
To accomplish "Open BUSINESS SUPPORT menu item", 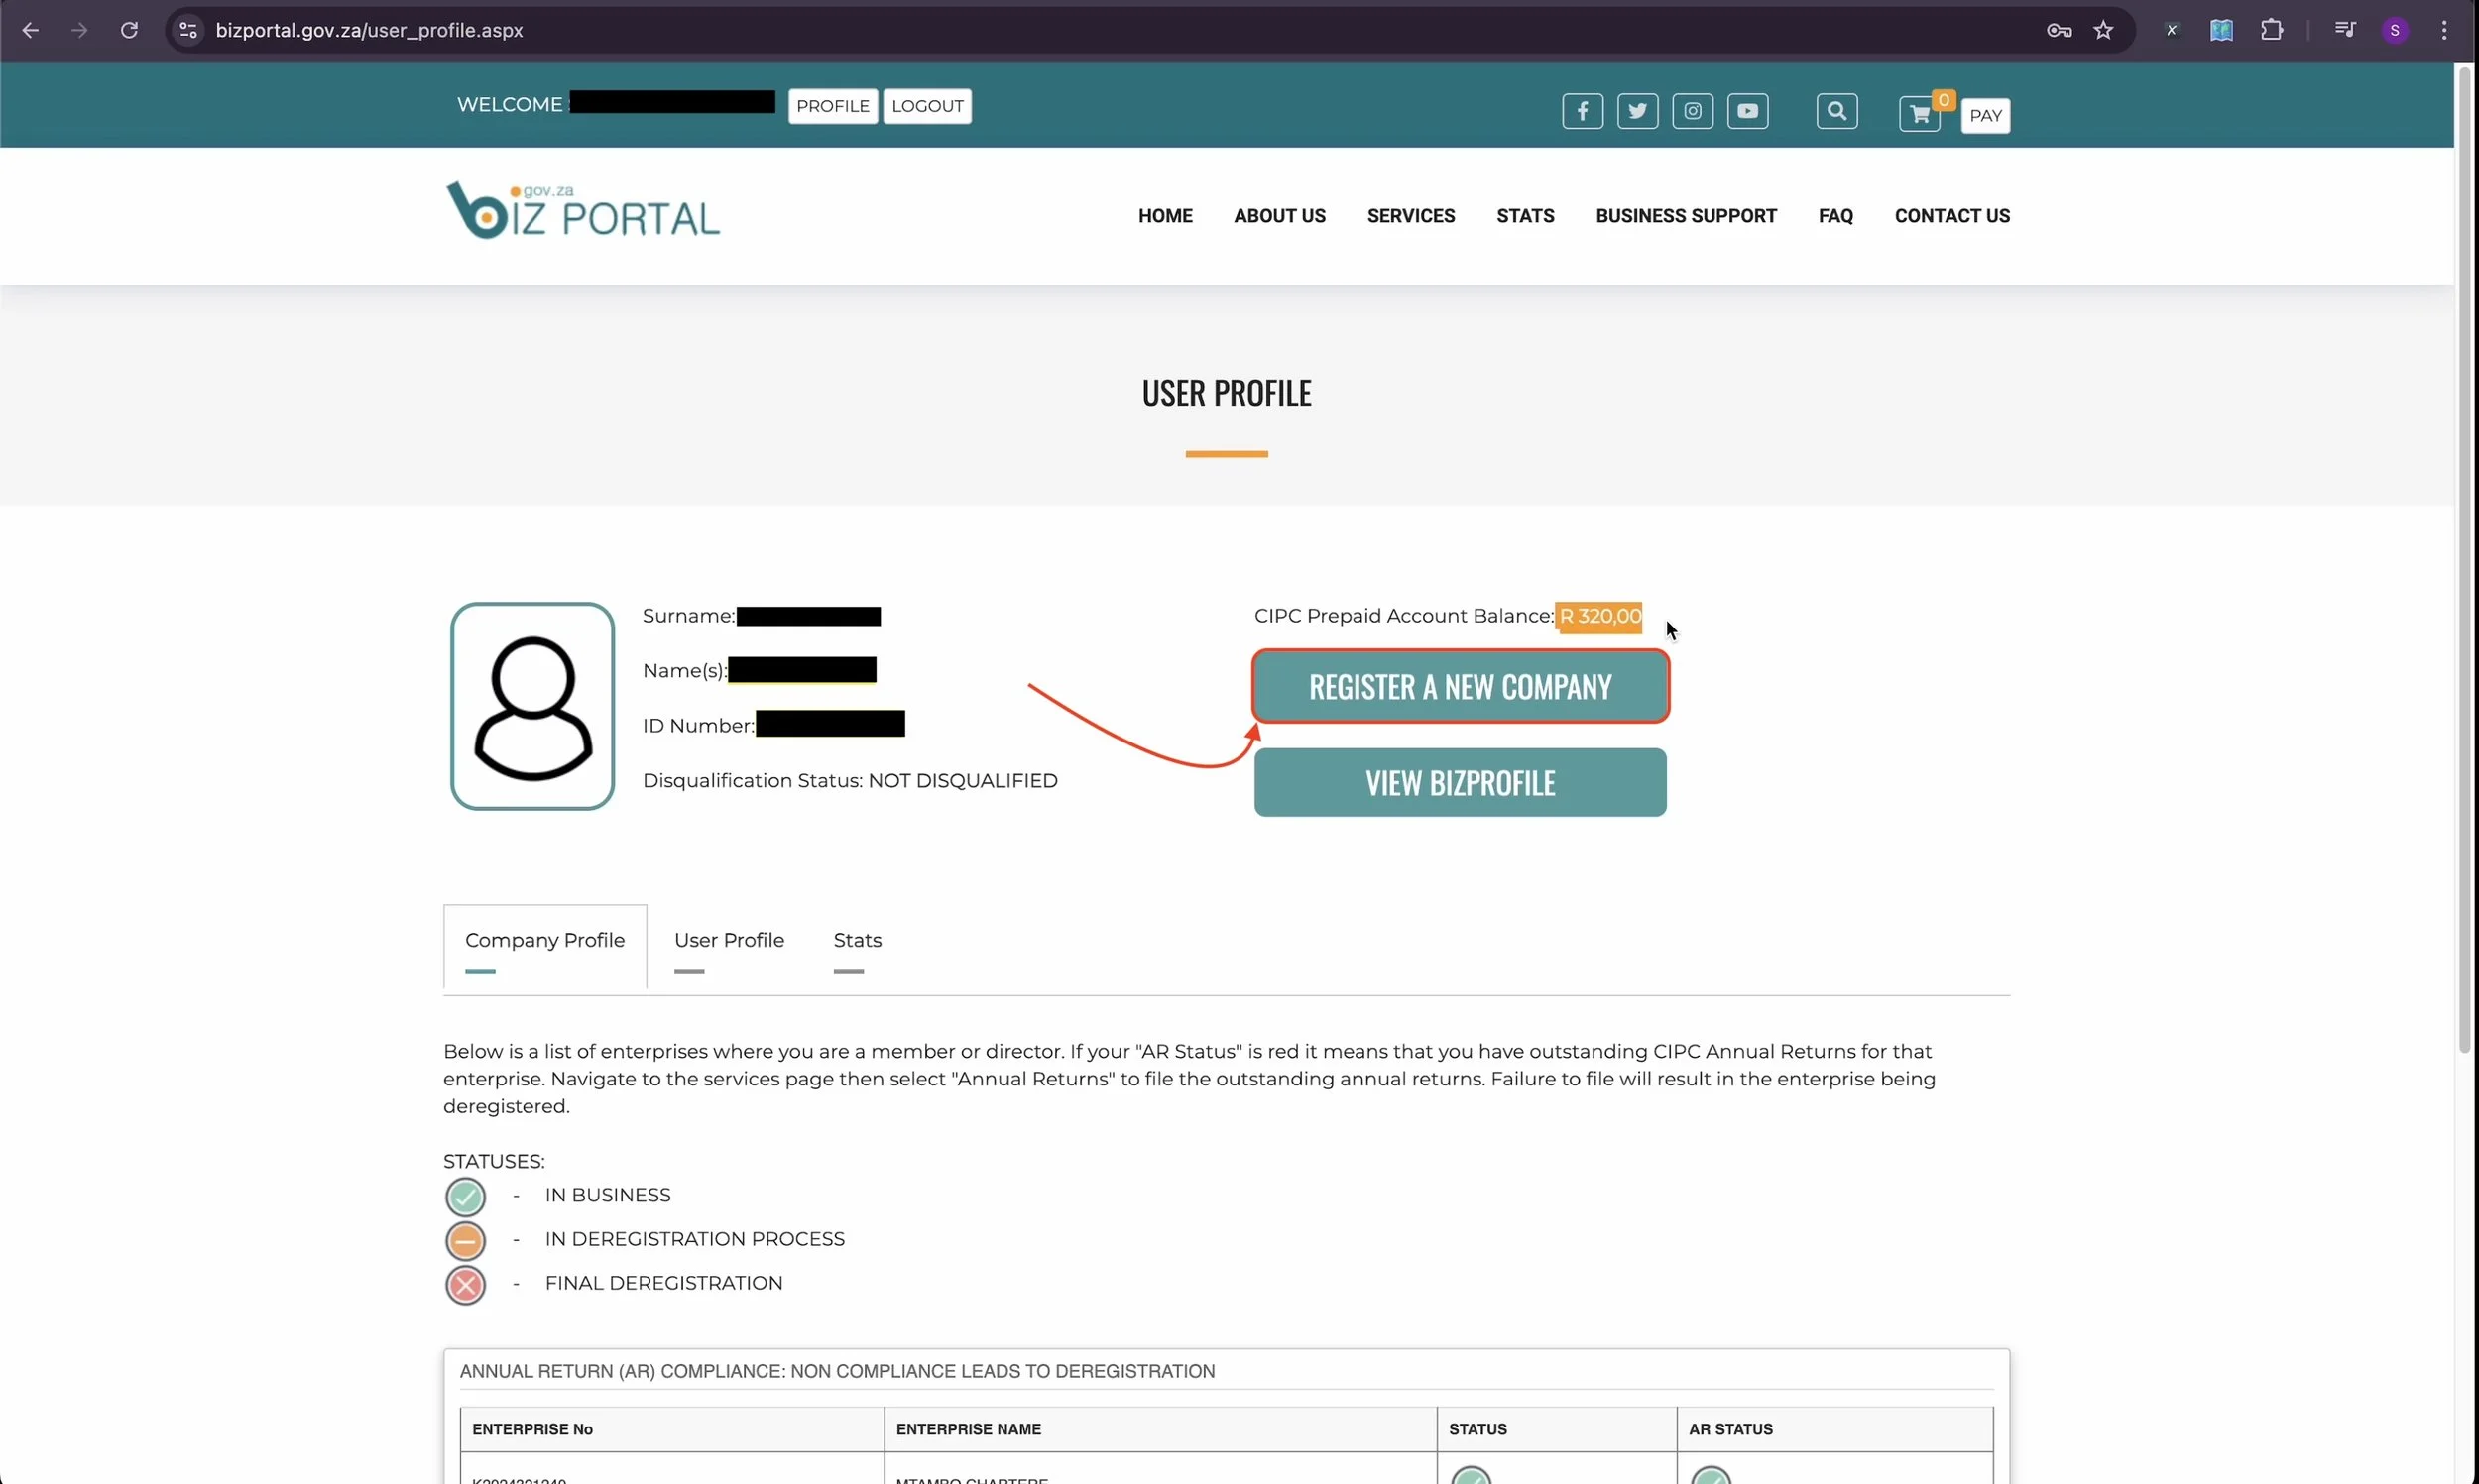I will 1685,216.
